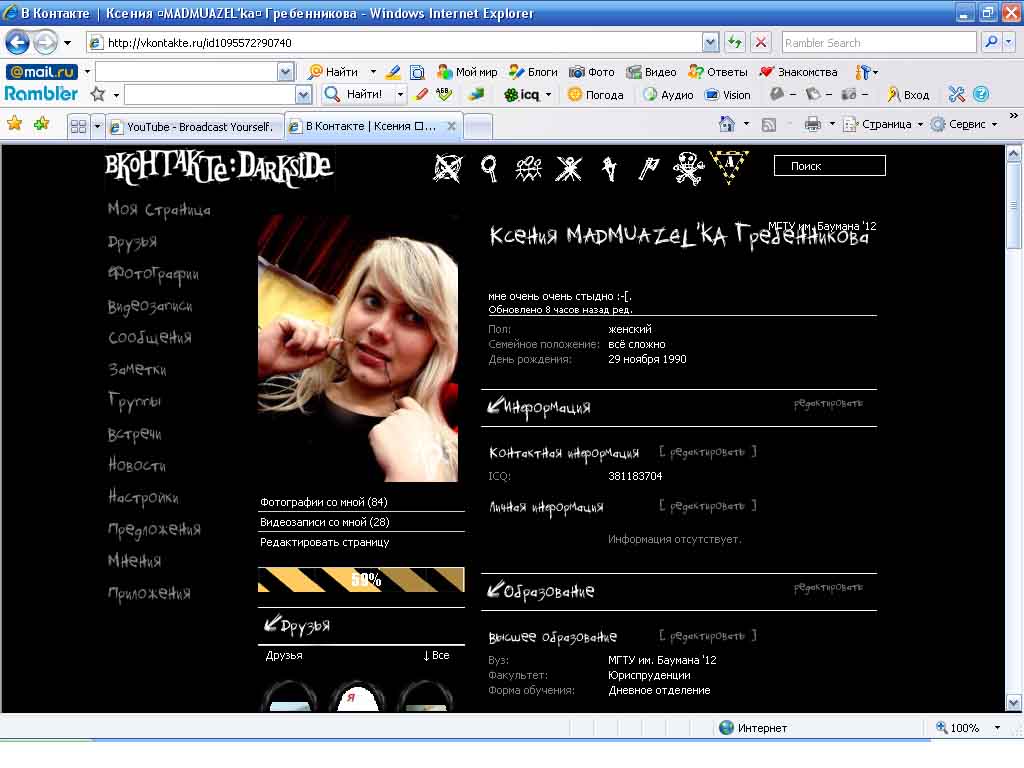Click the Home icon in command bar
The height and width of the screenshot is (768, 1024).
click(726, 123)
